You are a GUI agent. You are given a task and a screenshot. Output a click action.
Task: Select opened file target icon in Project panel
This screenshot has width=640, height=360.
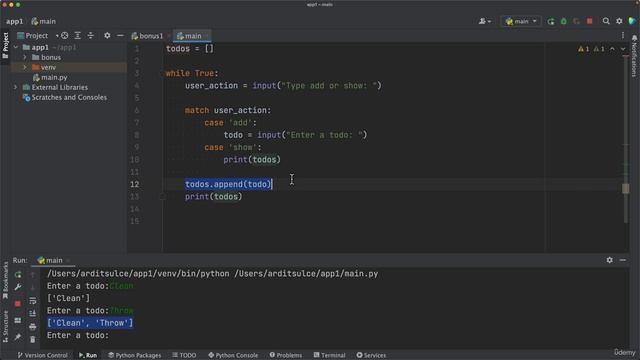[x=64, y=36]
